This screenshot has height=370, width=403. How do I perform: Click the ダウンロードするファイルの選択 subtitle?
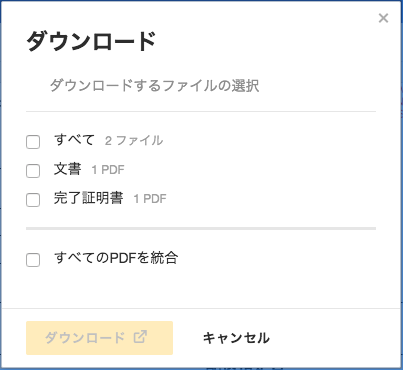tap(154, 86)
